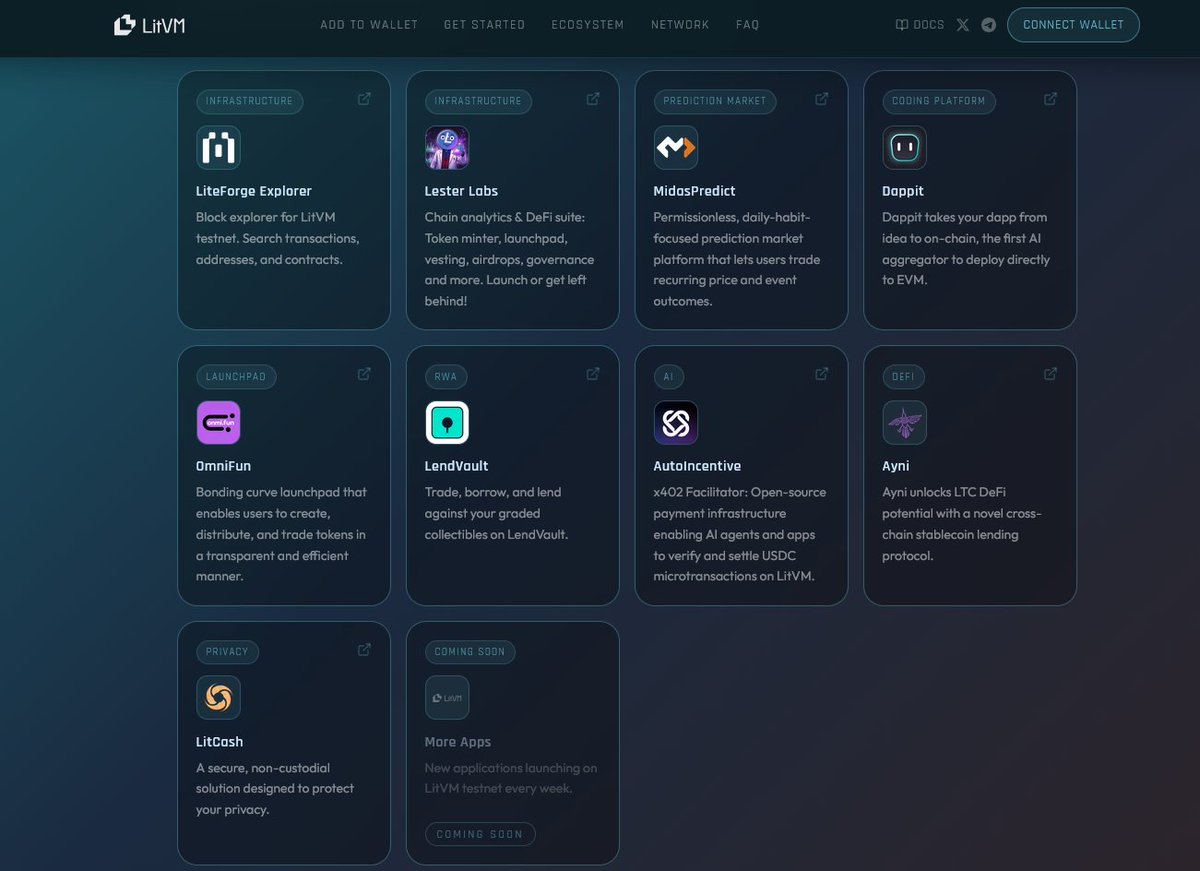The image size is (1200, 871).
Task: Select the PRIVACY tag on LitCash card
Action: point(227,652)
